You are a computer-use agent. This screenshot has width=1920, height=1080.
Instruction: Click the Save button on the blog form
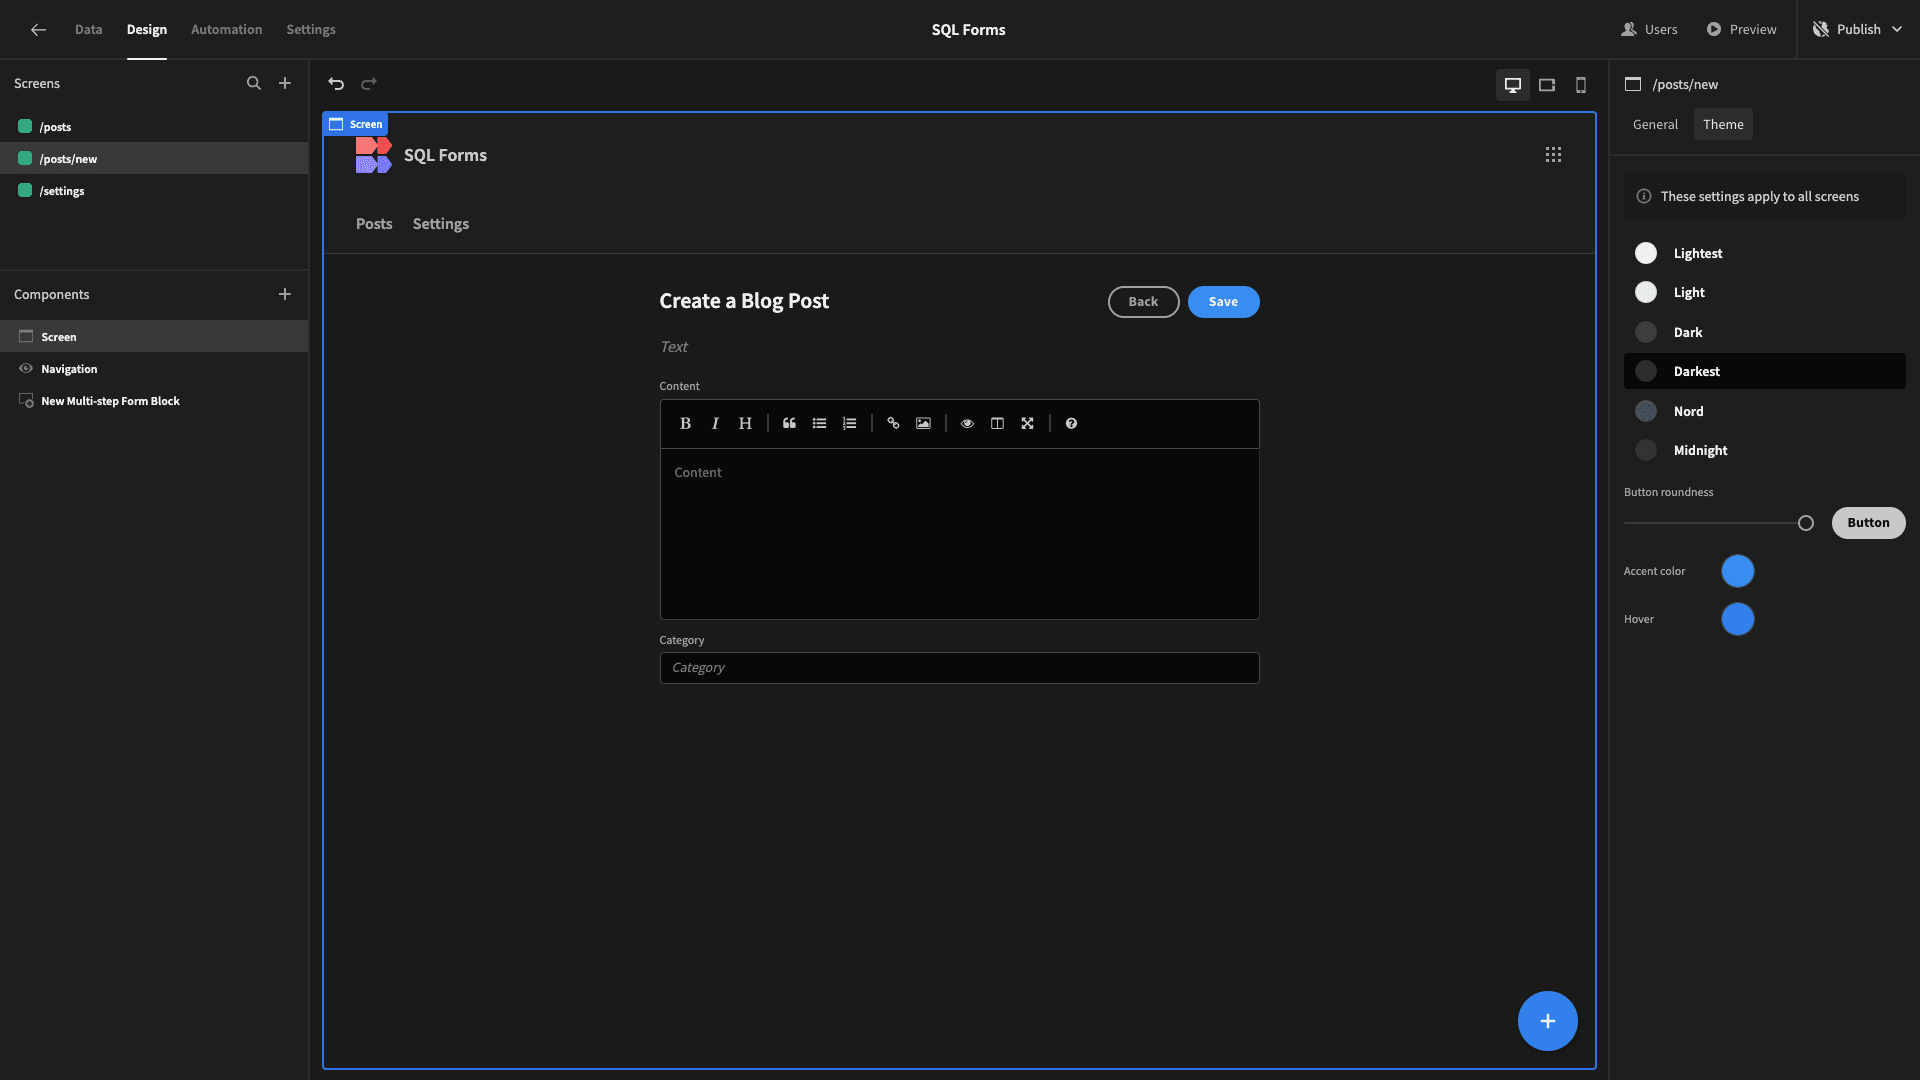[x=1223, y=301]
